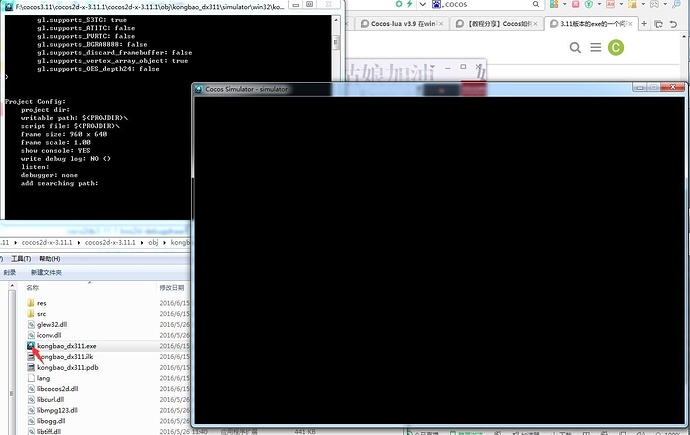690x435 pixels.
Task: Click the console window title bar icon
Action: tap(9, 7)
